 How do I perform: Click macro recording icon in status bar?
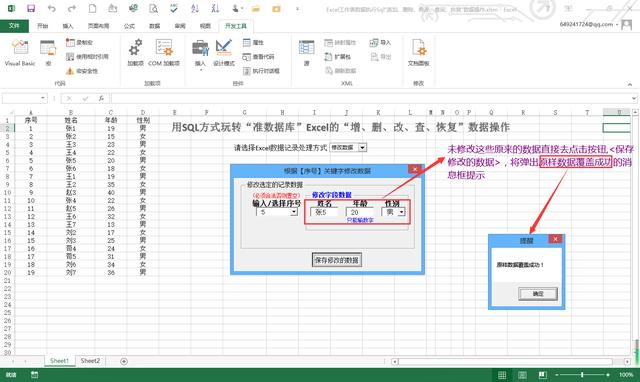pos(34,375)
